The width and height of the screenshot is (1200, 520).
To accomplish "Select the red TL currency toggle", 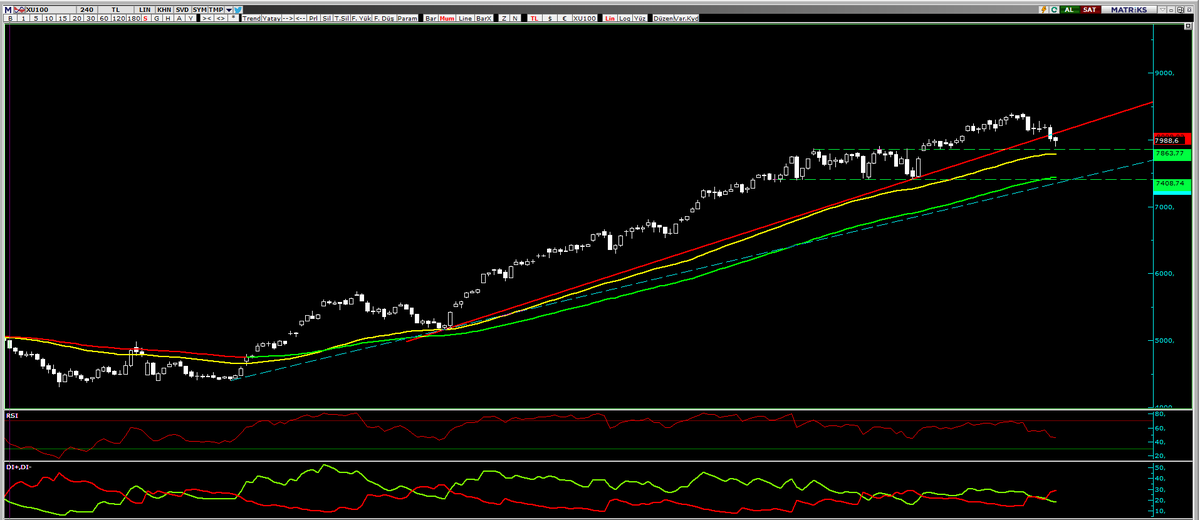I will coord(534,19).
